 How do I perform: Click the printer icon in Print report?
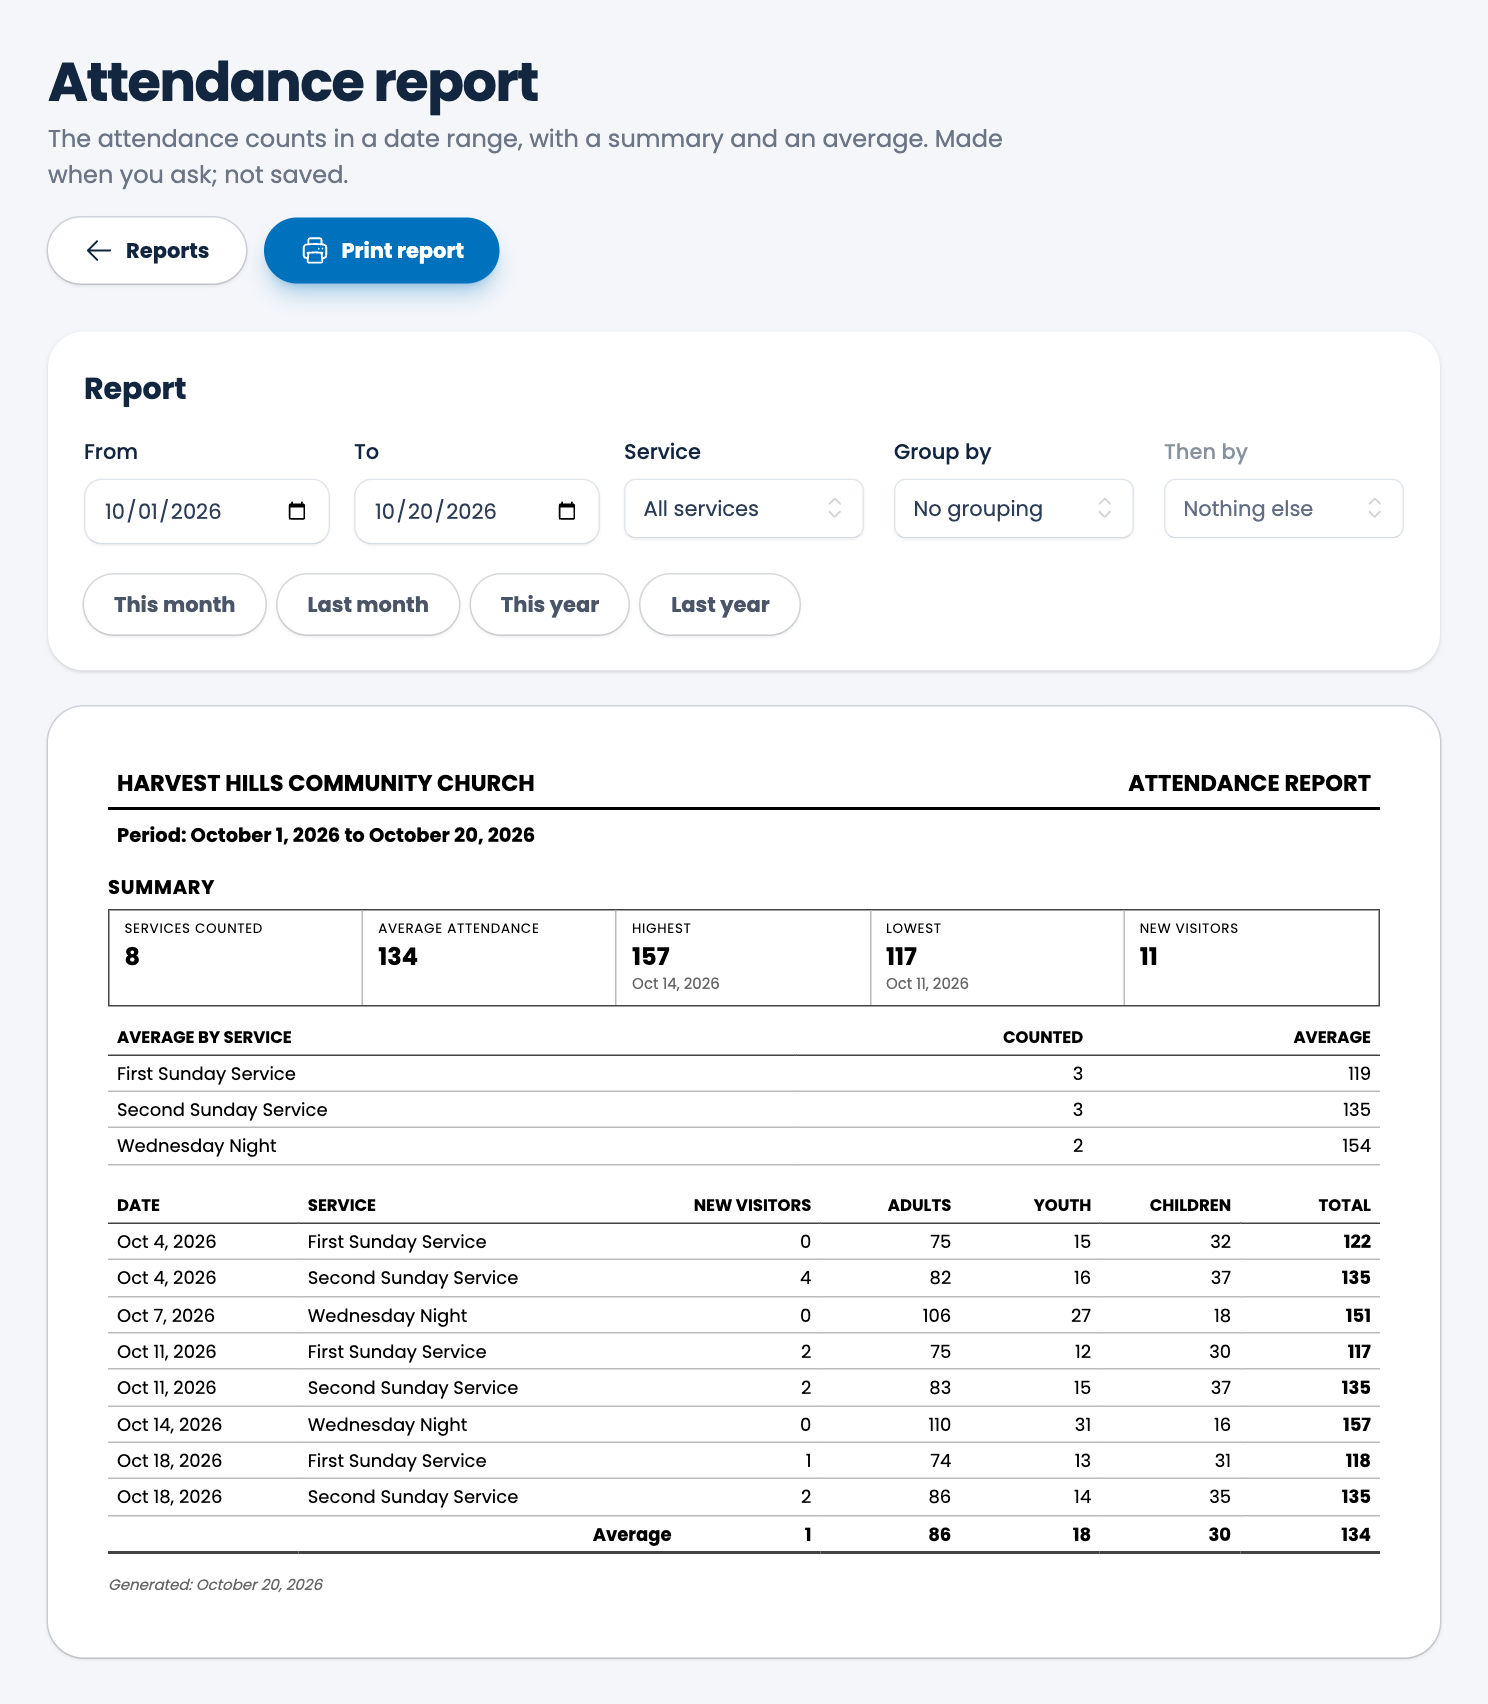pos(315,250)
